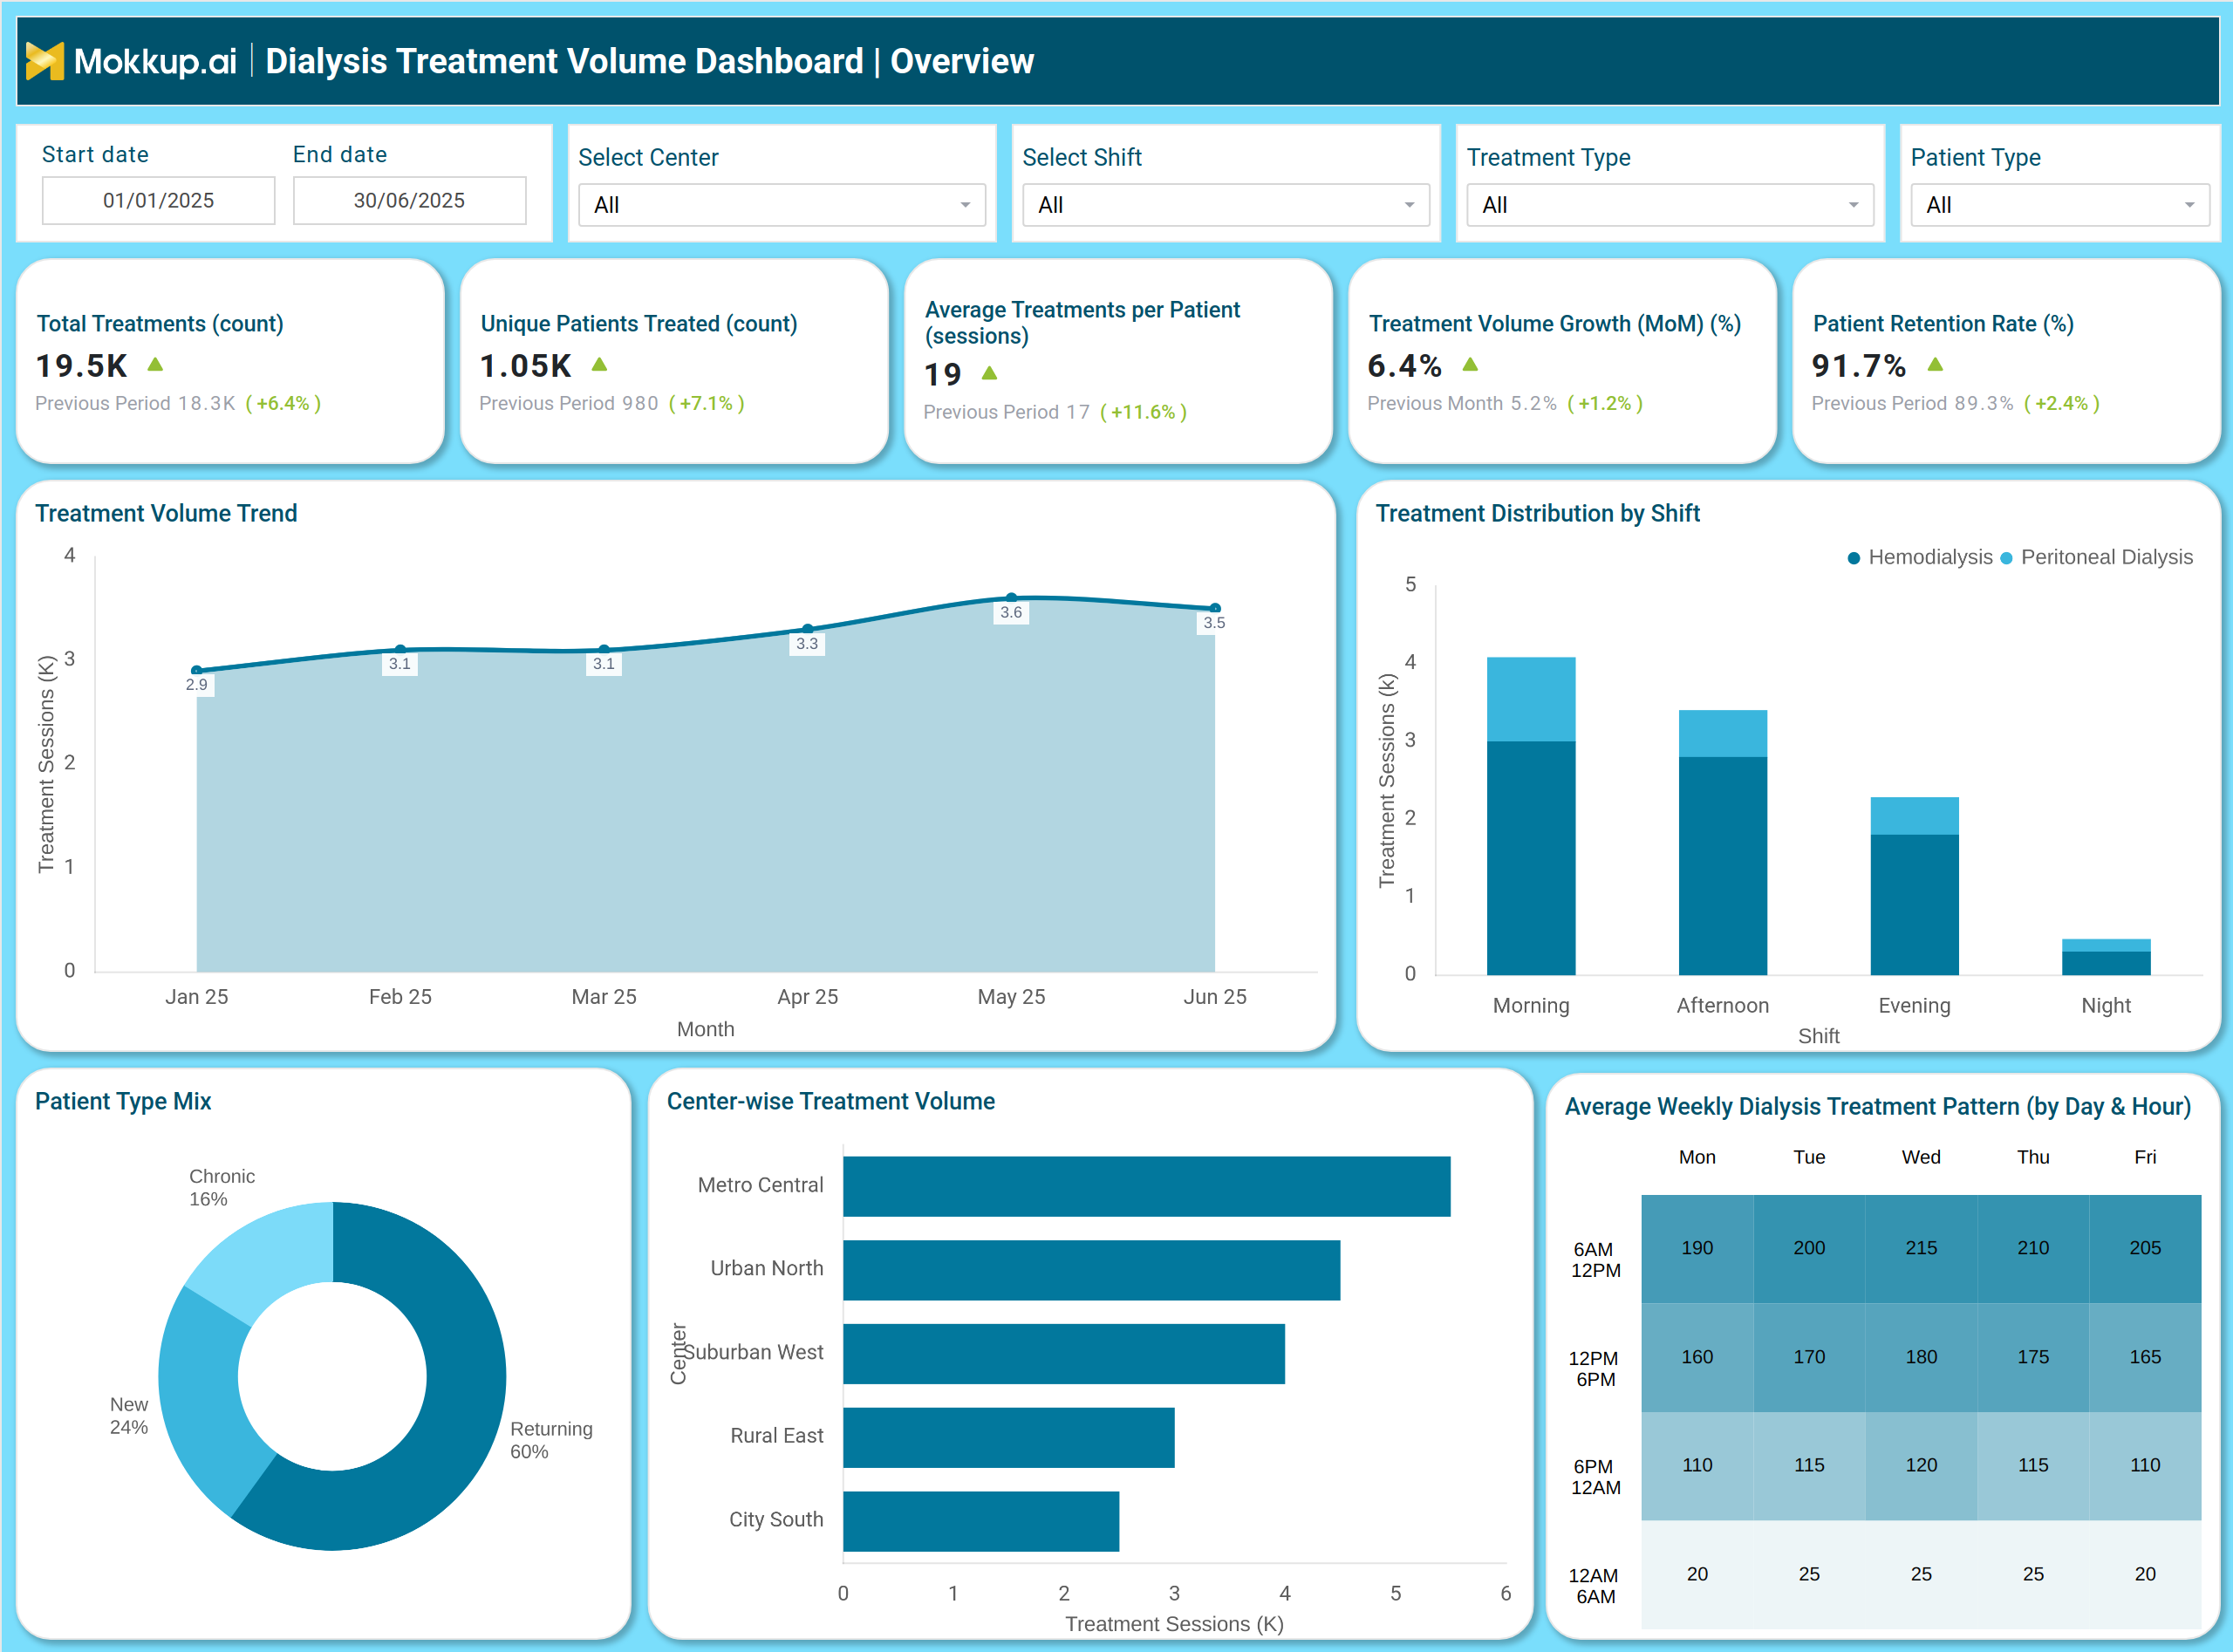Screen dimensions: 2233x1652
Task: Select the Evening Peritoneal Dialysis bar segment
Action: tap(1915, 816)
